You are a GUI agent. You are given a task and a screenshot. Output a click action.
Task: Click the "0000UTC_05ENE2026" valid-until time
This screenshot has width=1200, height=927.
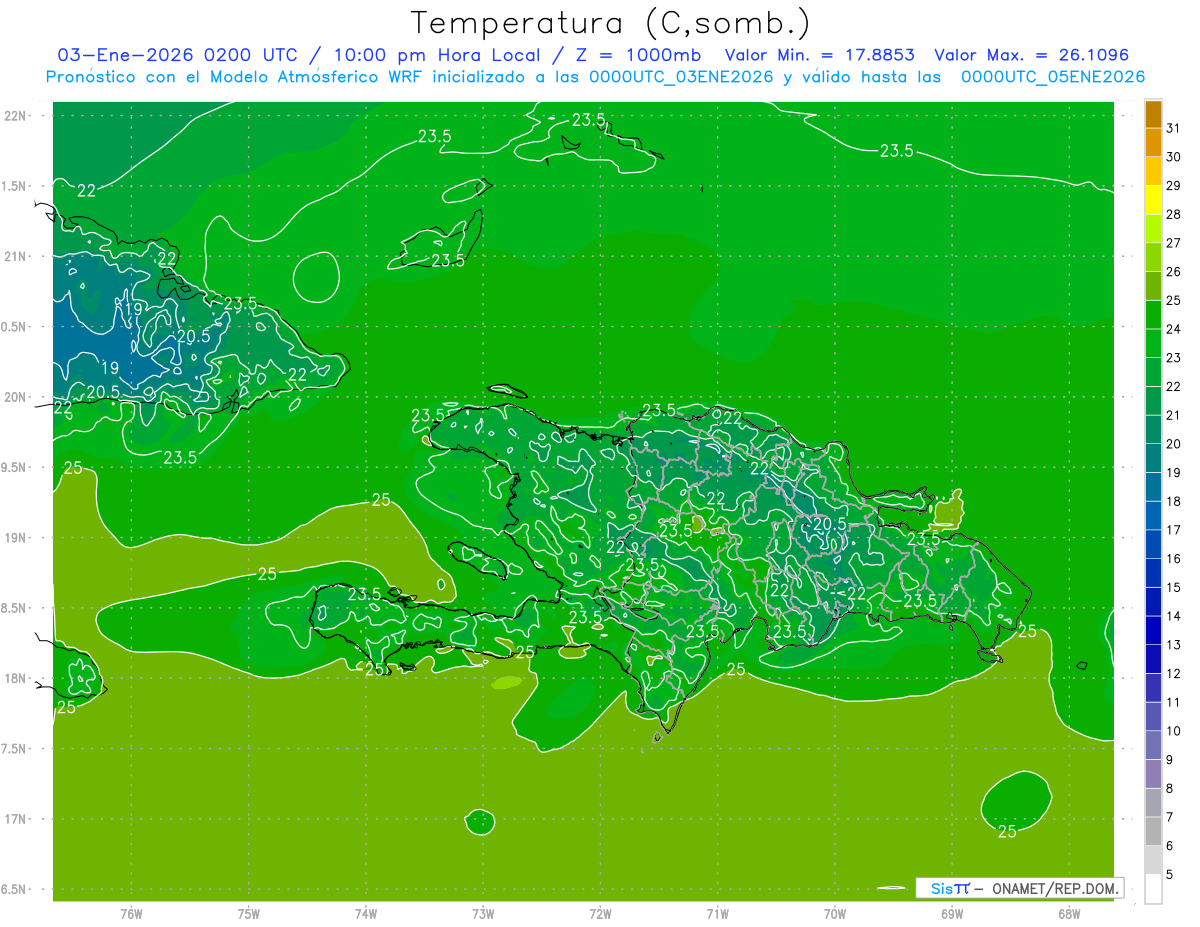[x=1052, y=77]
